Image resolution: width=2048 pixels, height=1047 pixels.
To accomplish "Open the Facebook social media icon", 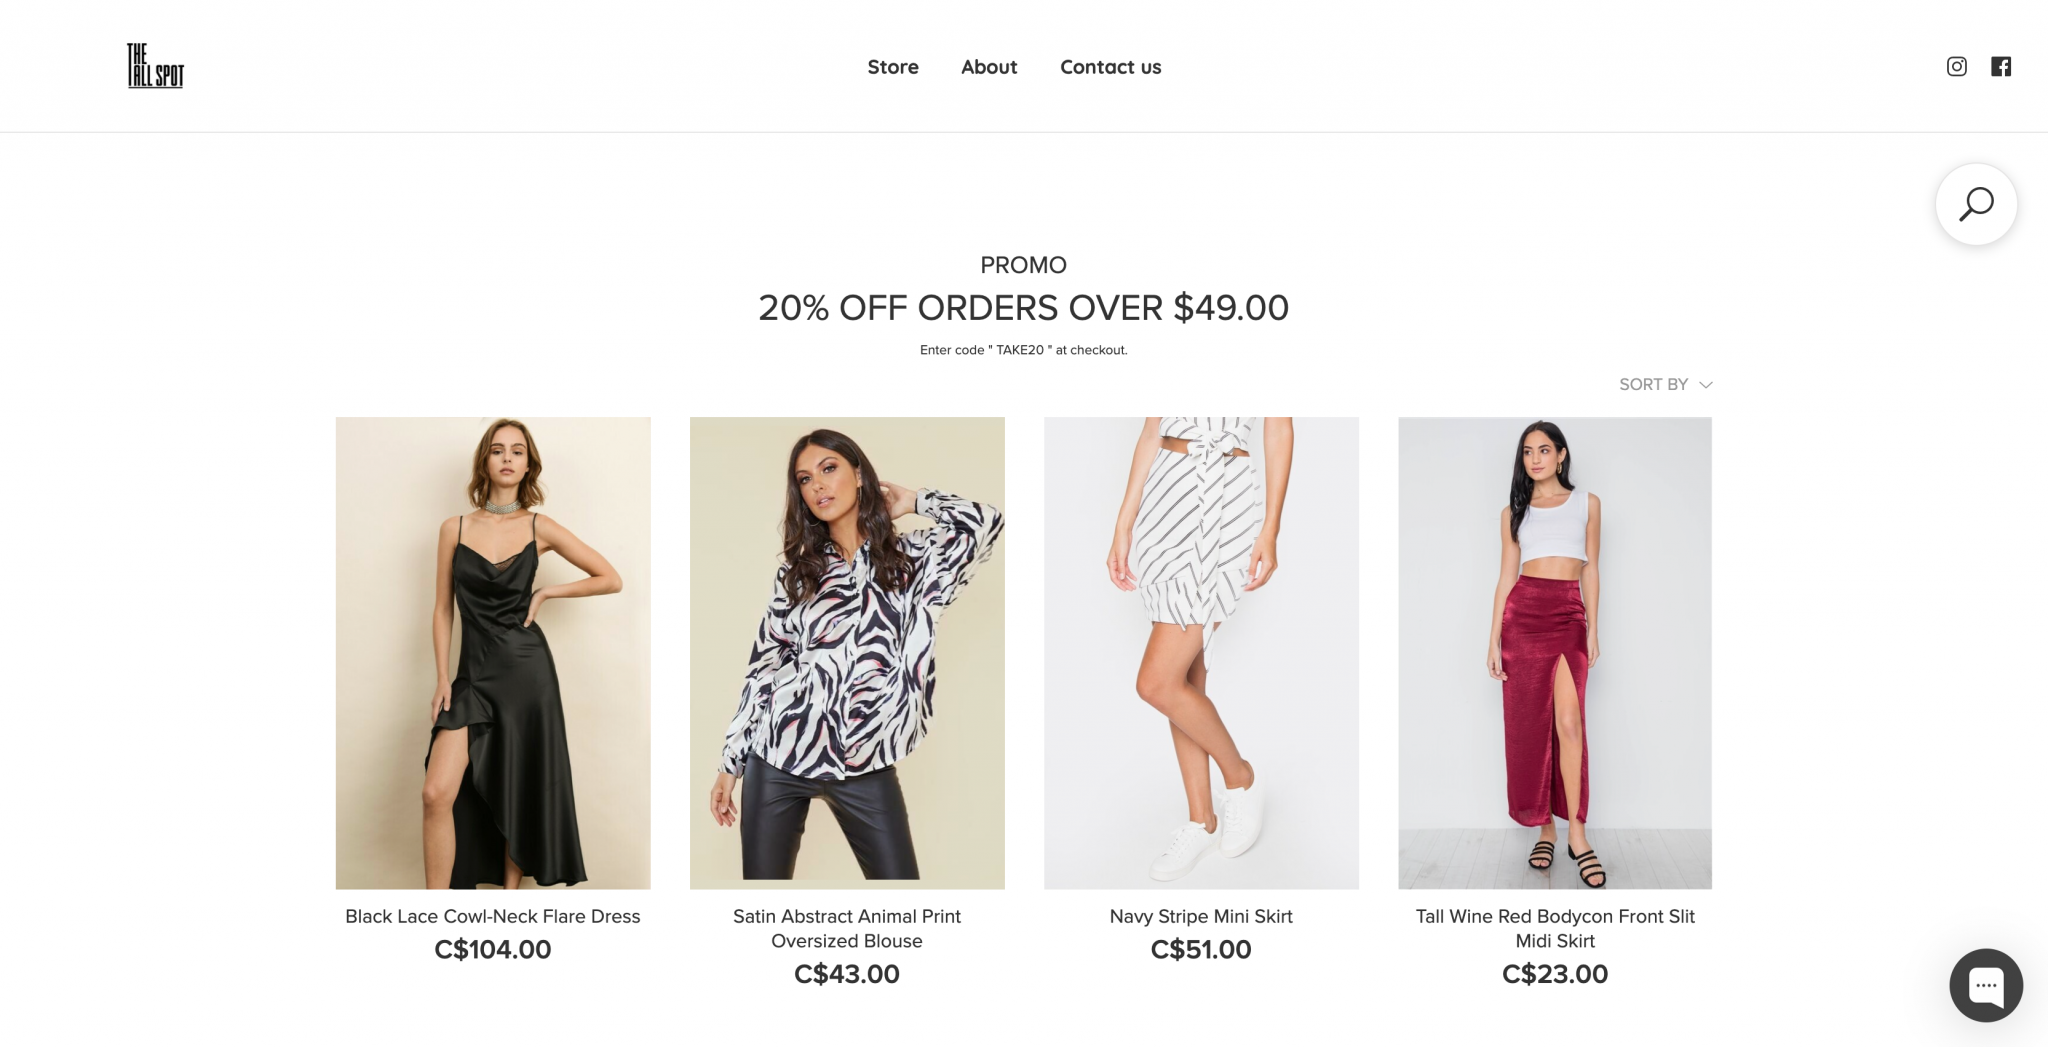I will click(x=2001, y=66).
